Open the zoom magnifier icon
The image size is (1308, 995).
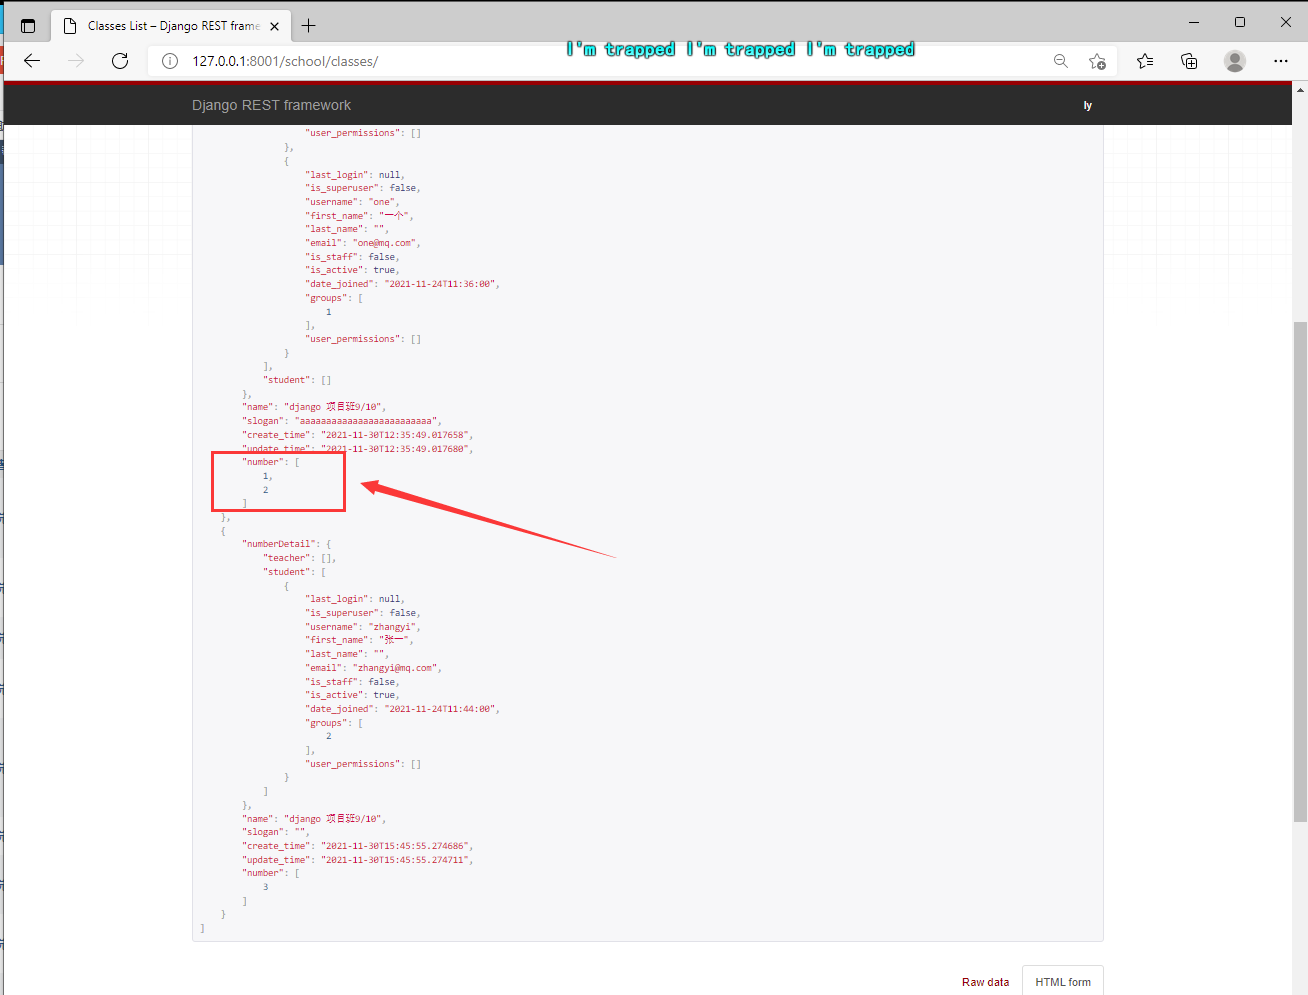point(1061,61)
